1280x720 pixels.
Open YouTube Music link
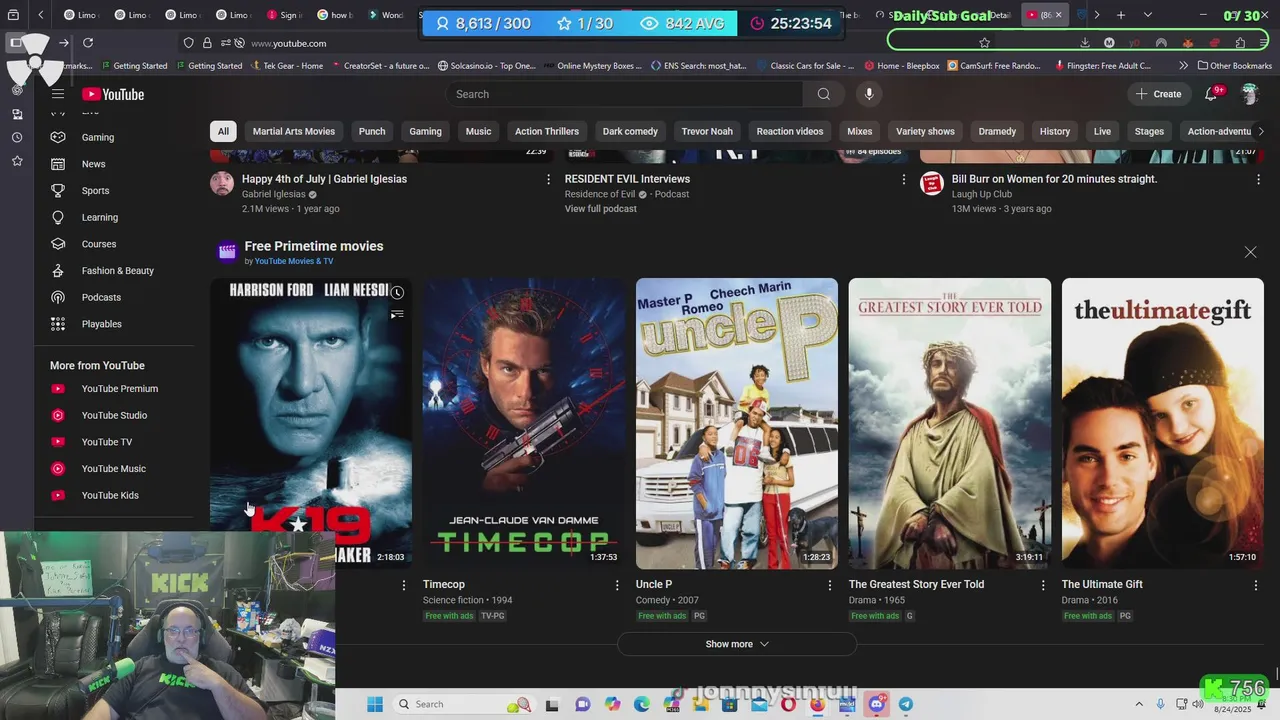tap(115, 469)
